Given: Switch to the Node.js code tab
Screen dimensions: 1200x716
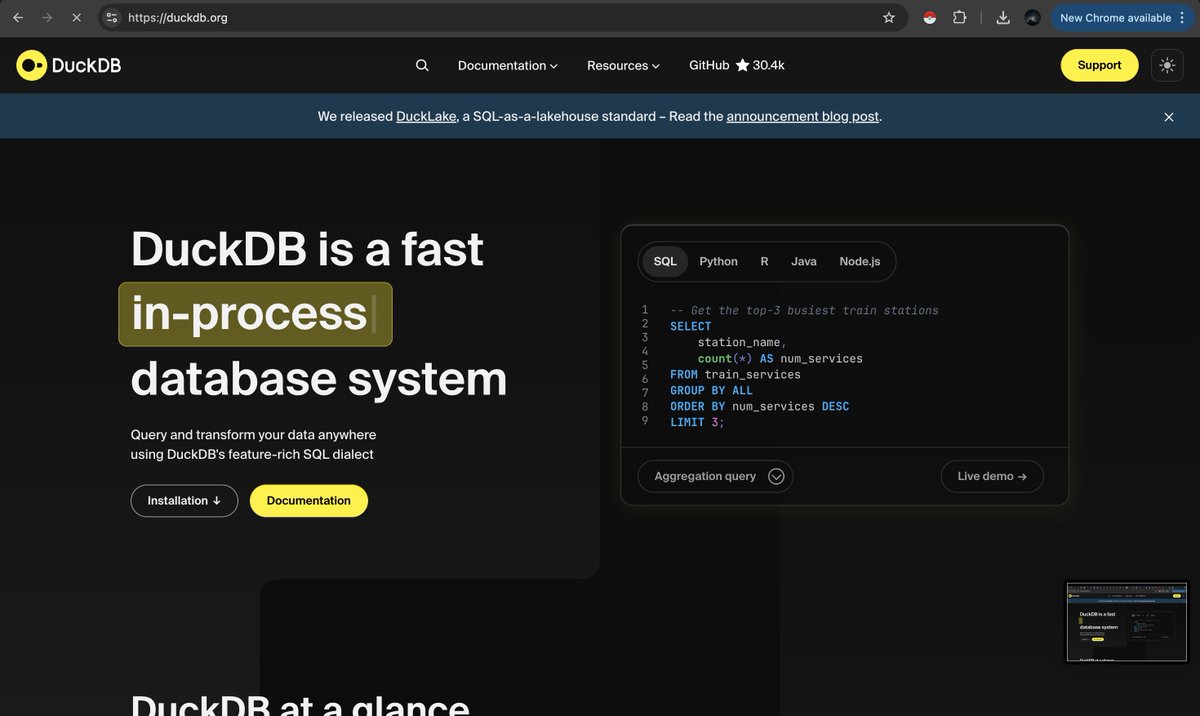Looking at the screenshot, I should [860, 261].
